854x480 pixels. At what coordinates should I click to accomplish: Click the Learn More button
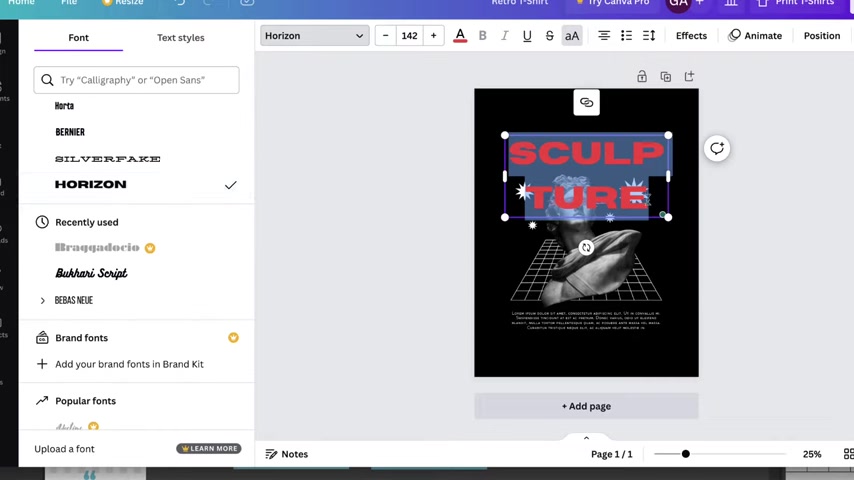click(209, 448)
